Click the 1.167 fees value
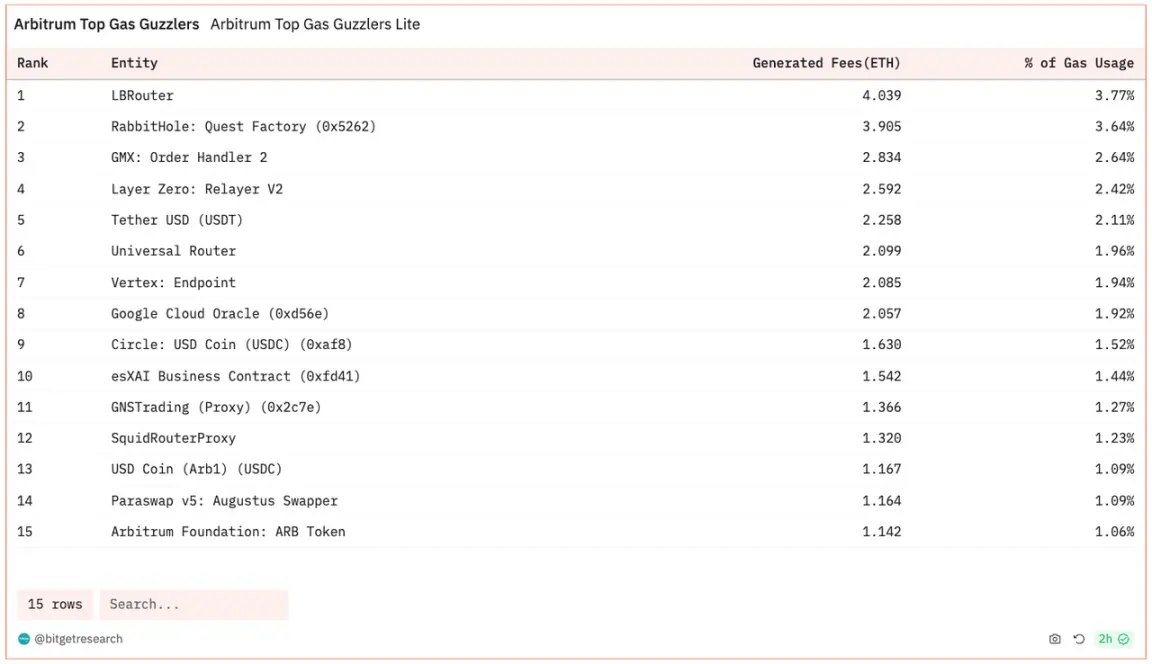The height and width of the screenshot is (664, 1152). (882, 469)
